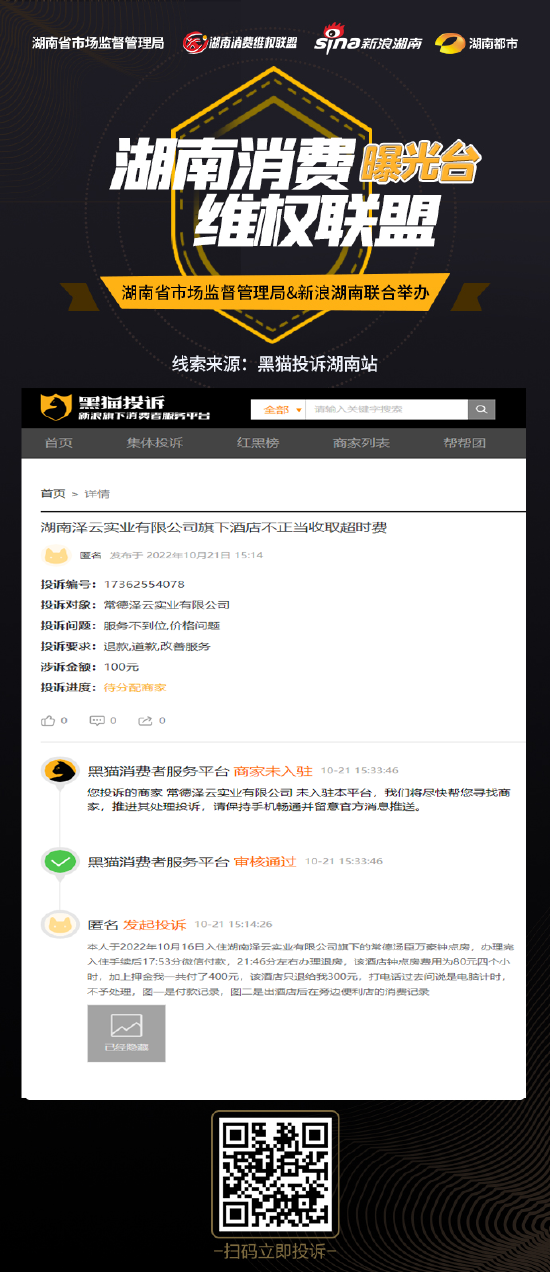Click the 线索来源：黑猫投诉湖南站 caption
The height and width of the screenshot is (1272, 550).
pyautogui.click(x=275, y=364)
